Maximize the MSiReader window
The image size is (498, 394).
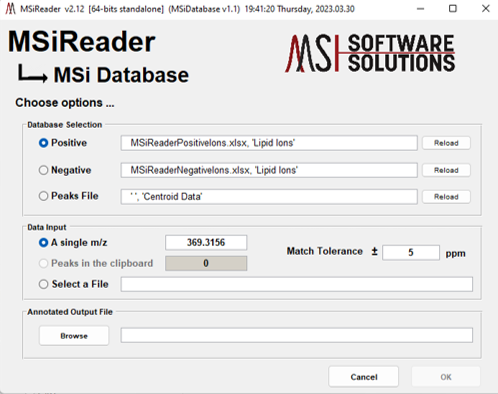click(x=453, y=9)
